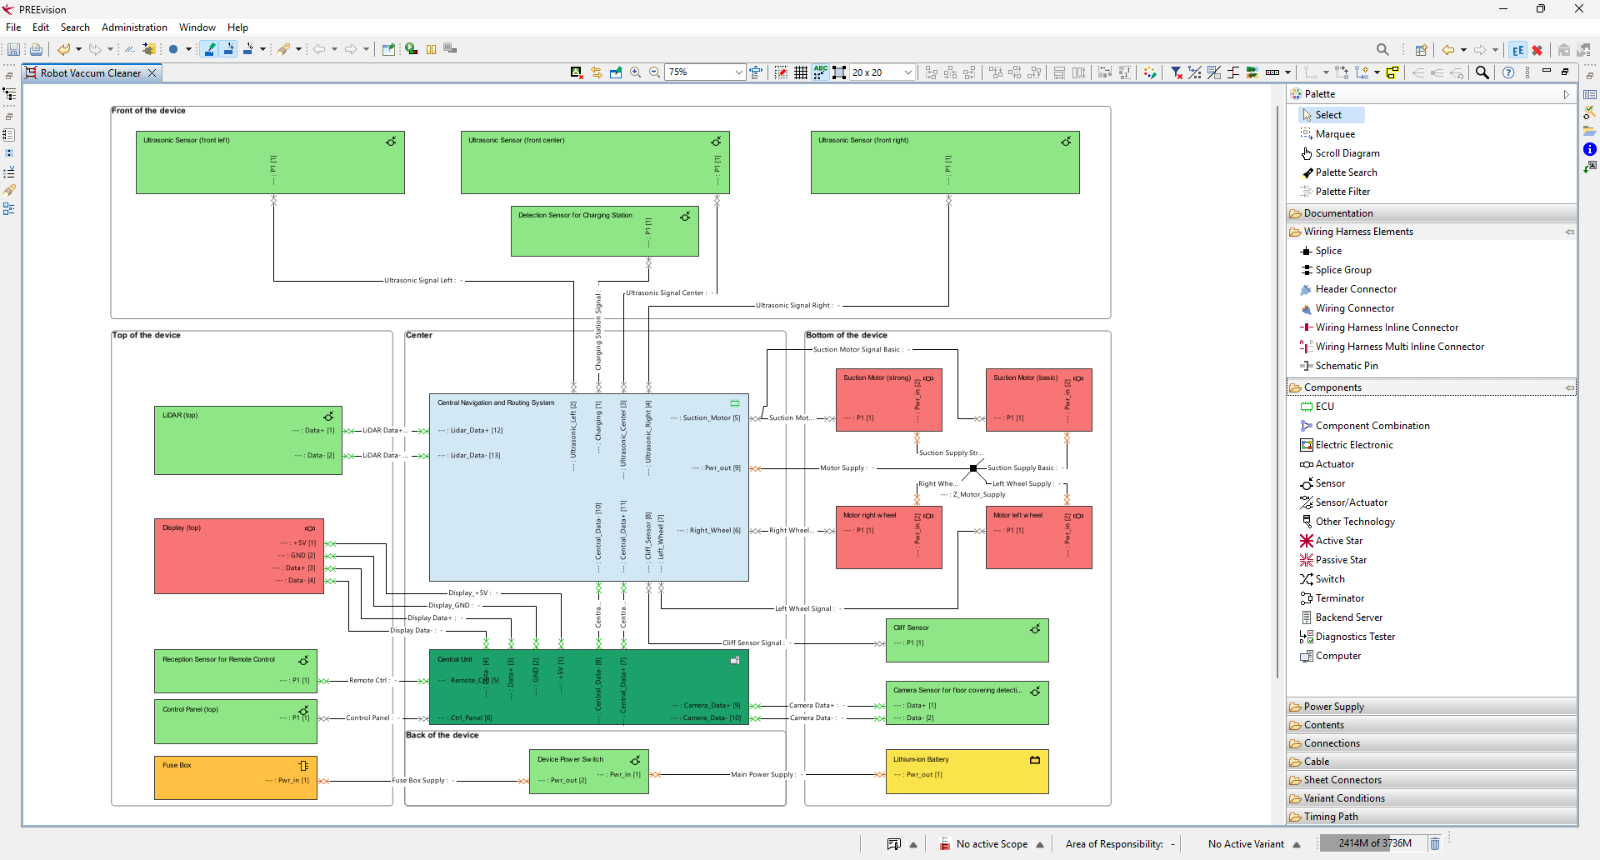
Task: Select the Lithium-ion Battery block
Action: pos(966,772)
